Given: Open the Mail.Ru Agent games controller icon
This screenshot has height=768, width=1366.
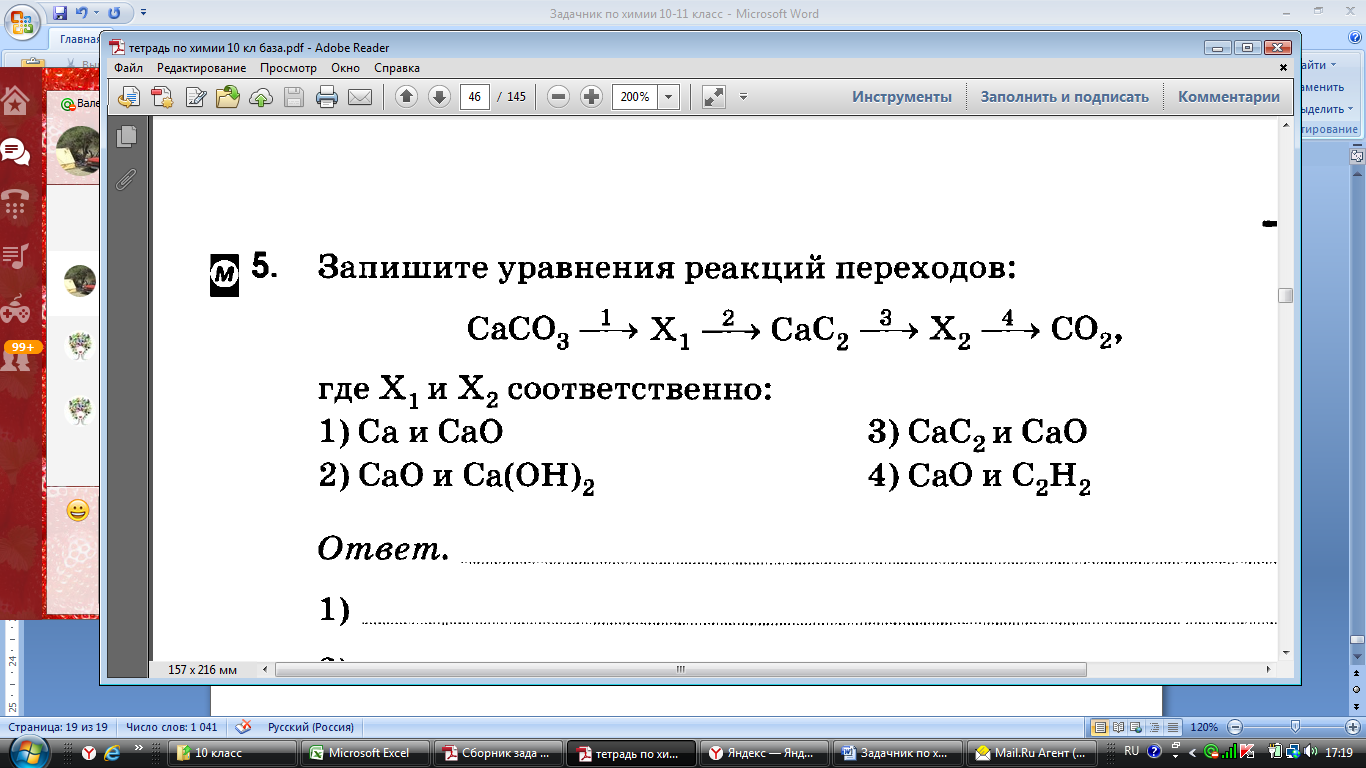Looking at the screenshot, I should 15,309.
